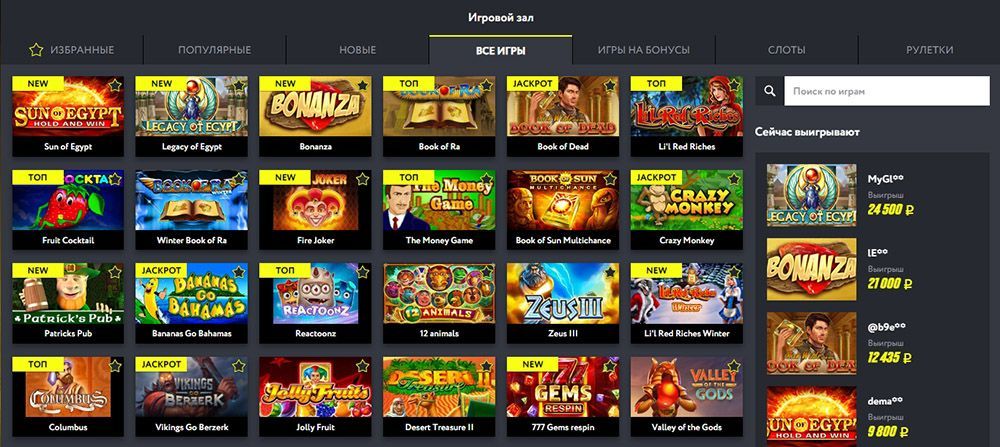Open the Слоты tab
Viewport: 1000px width, 447px height.
(x=786, y=50)
